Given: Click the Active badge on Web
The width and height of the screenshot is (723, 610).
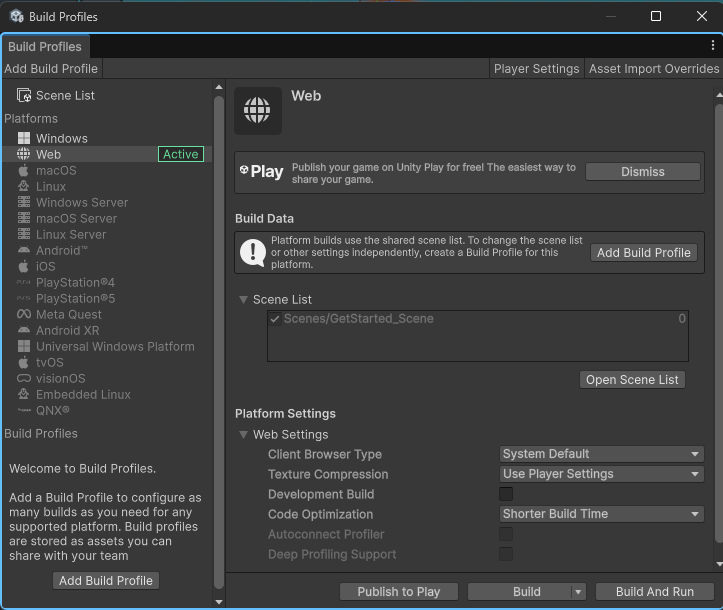Looking at the screenshot, I should (x=181, y=154).
